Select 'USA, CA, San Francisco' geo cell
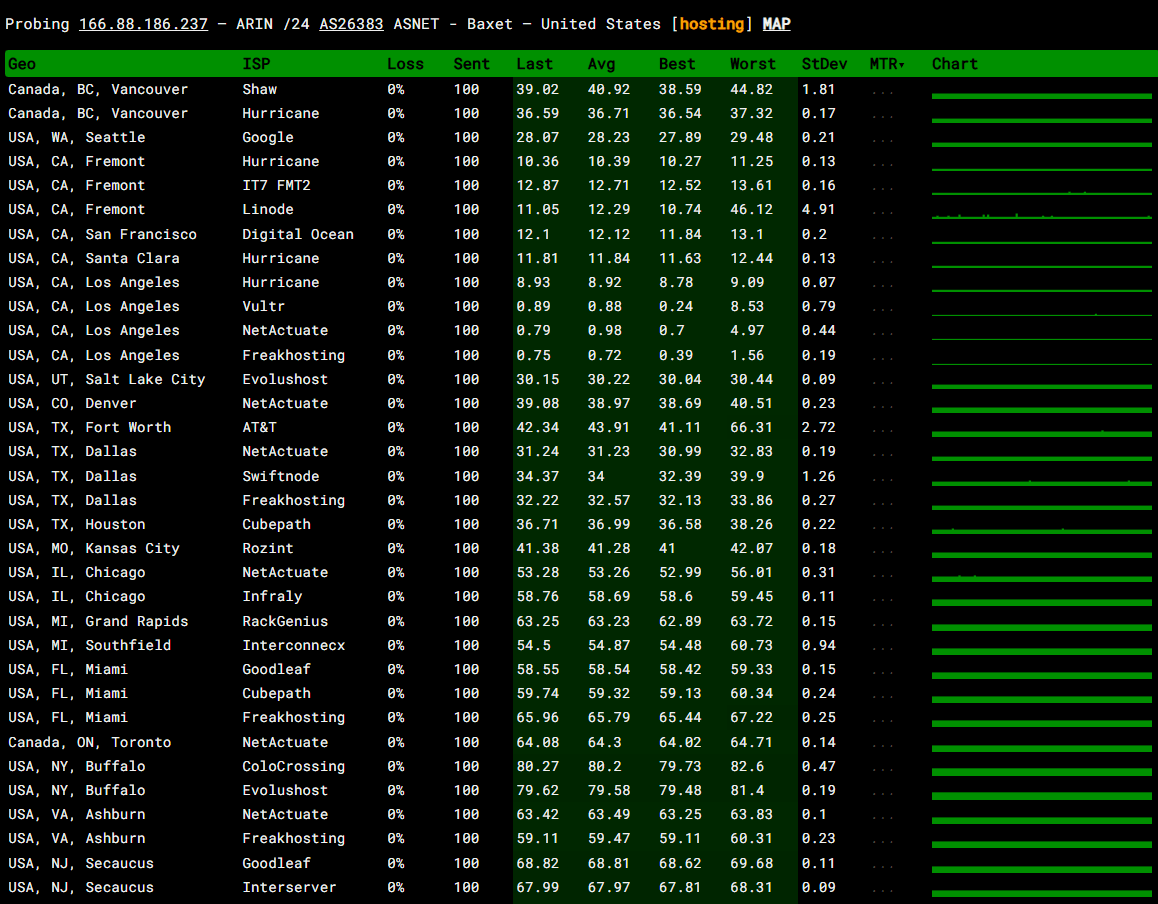The image size is (1158, 904). [103, 234]
